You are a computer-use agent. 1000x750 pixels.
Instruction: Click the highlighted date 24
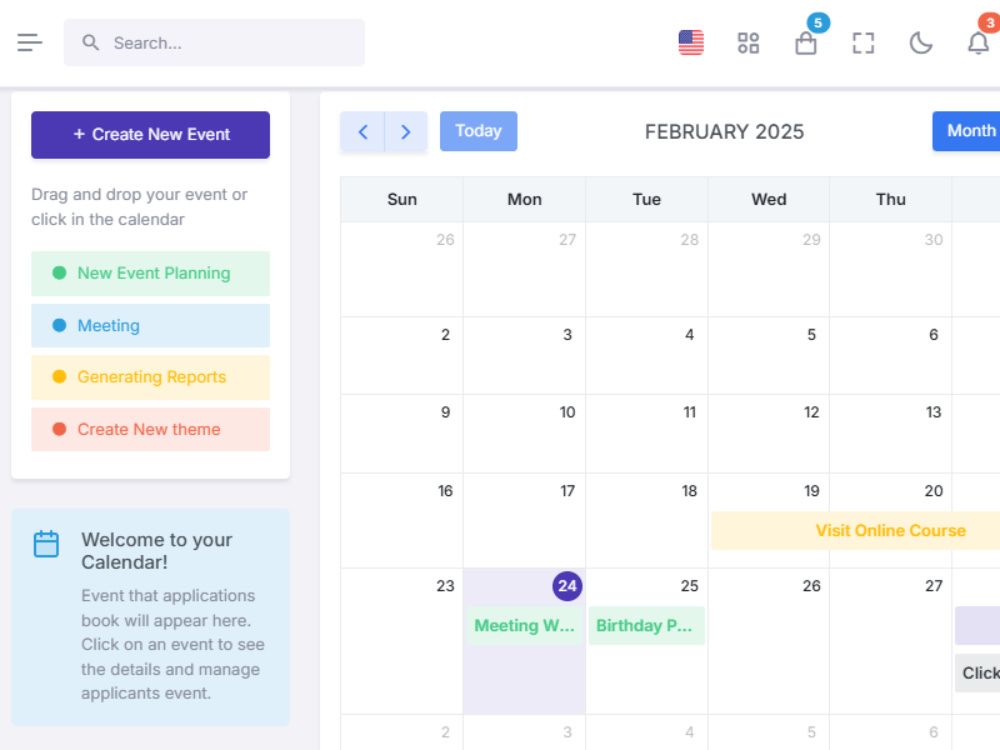[567, 585]
